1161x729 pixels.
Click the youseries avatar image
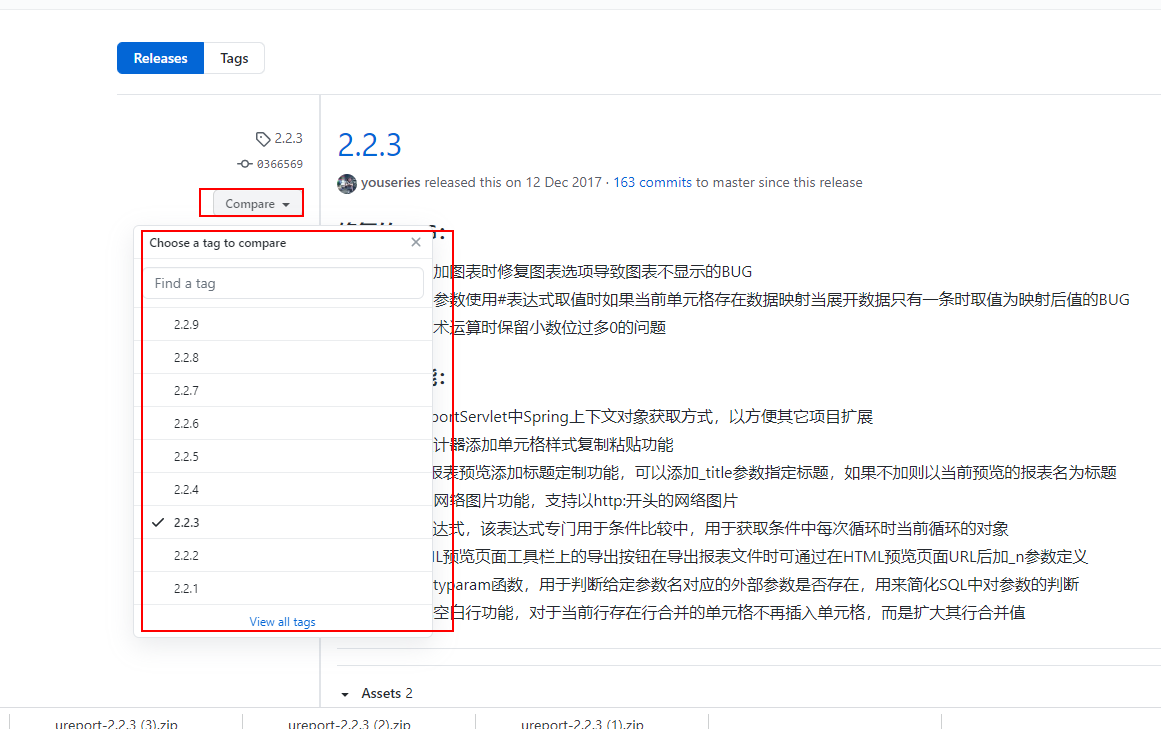[x=347, y=184]
